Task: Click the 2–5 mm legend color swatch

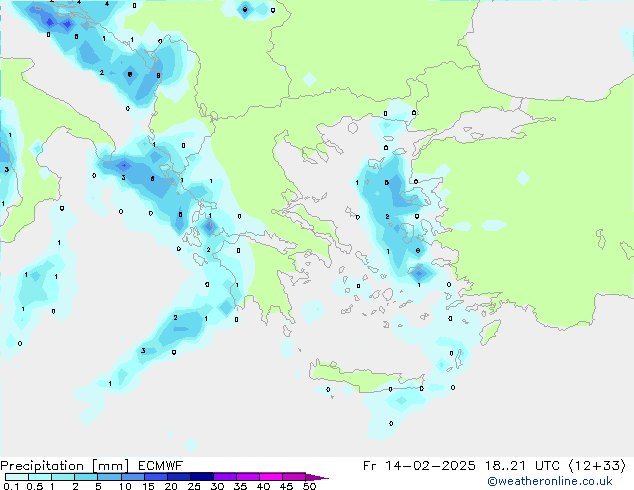Action: point(86,477)
